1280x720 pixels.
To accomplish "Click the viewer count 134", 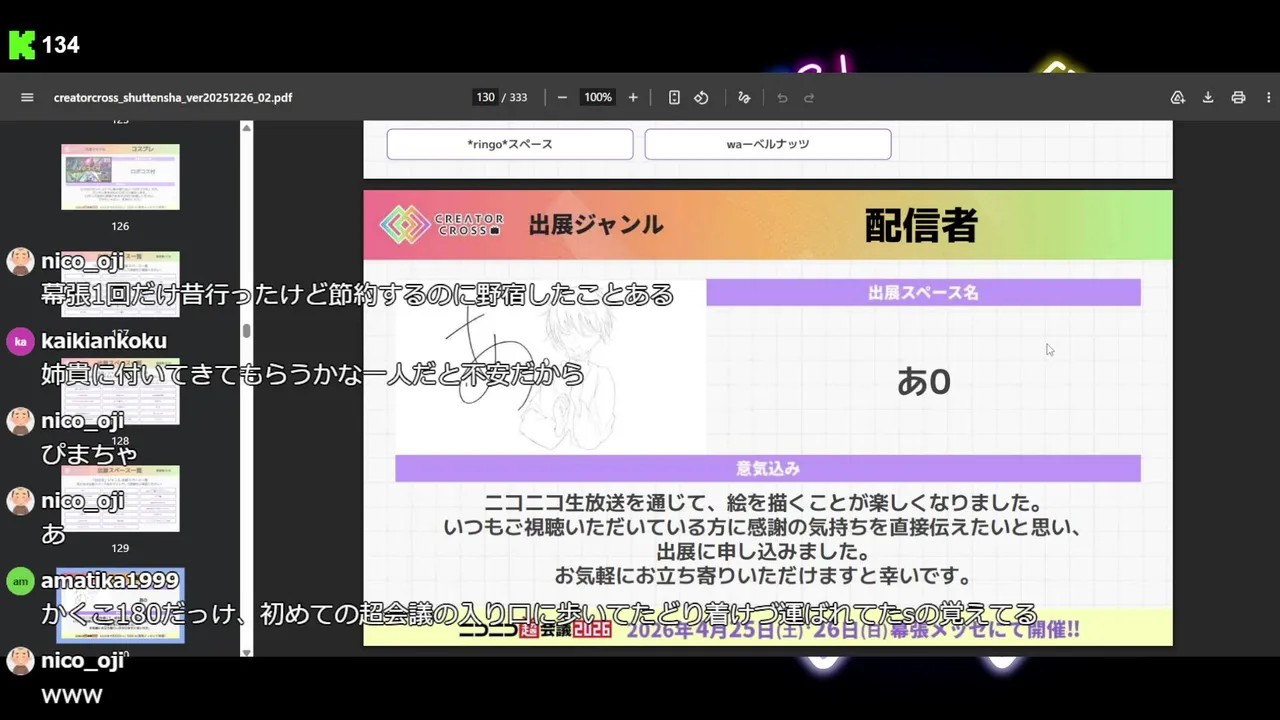I will pyautogui.click(x=60, y=44).
